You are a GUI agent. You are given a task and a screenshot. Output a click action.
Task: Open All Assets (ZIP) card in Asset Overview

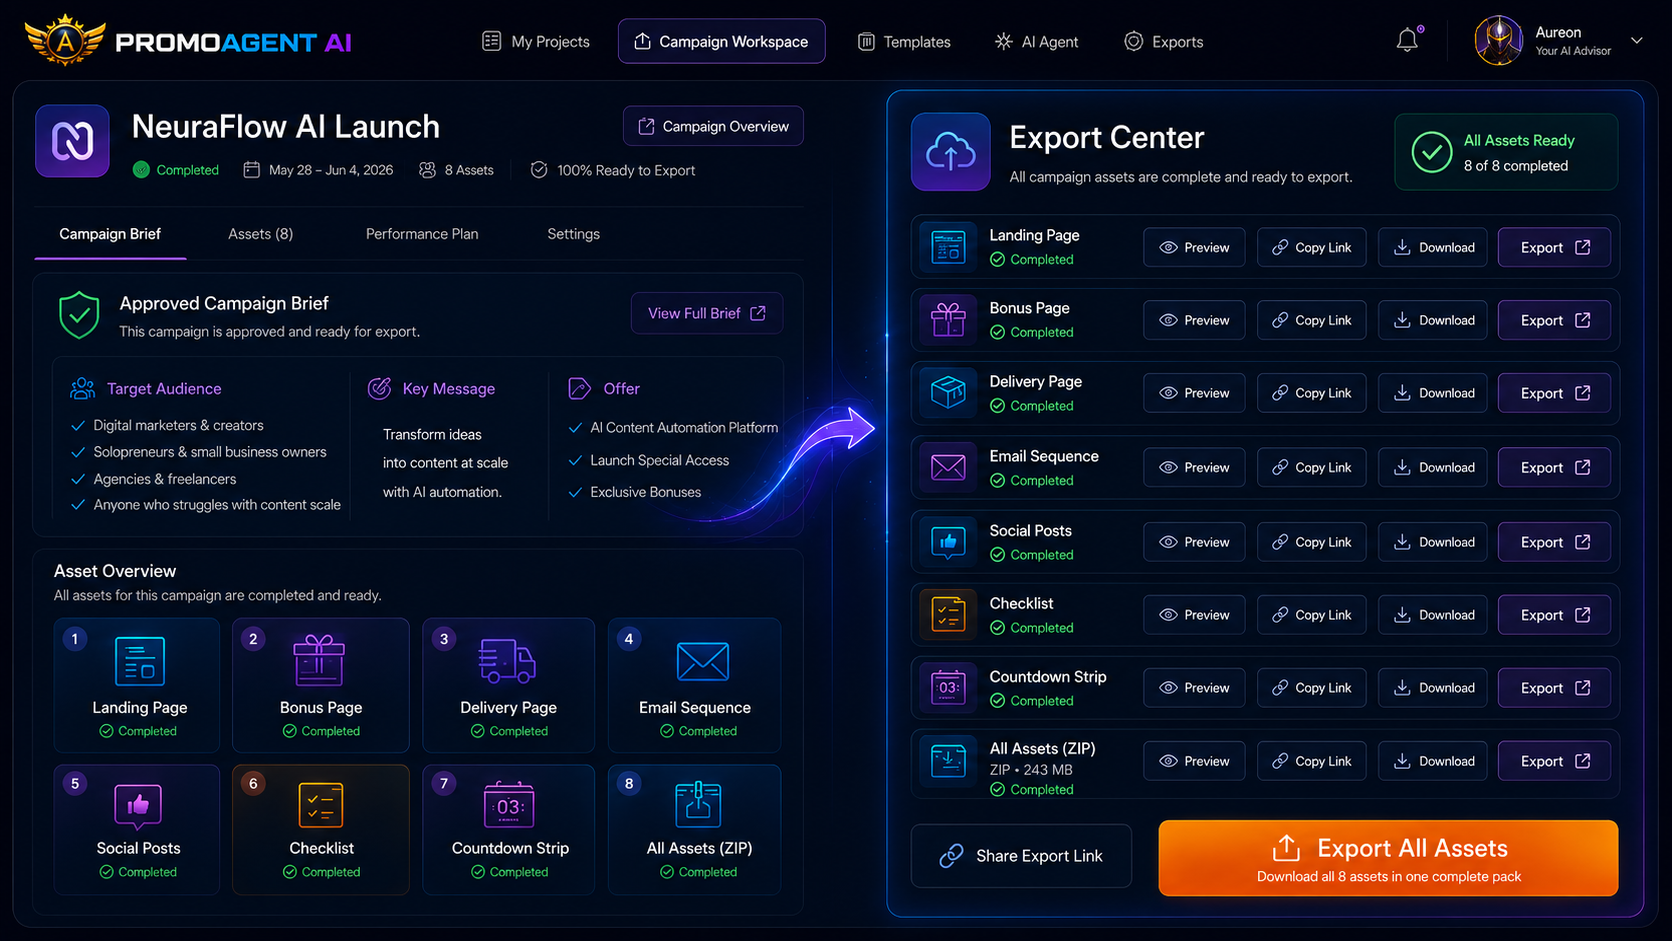click(695, 830)
